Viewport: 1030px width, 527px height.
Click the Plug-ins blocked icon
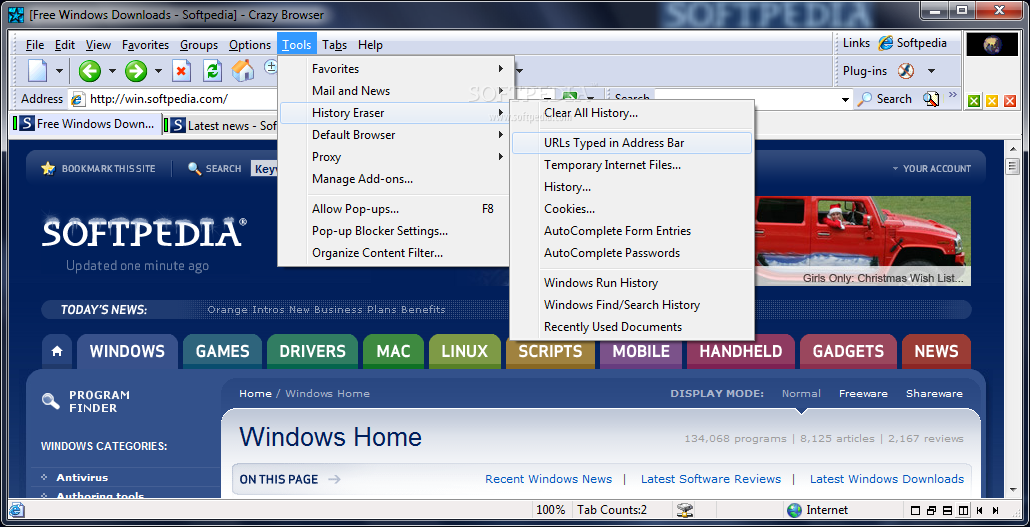905,70
